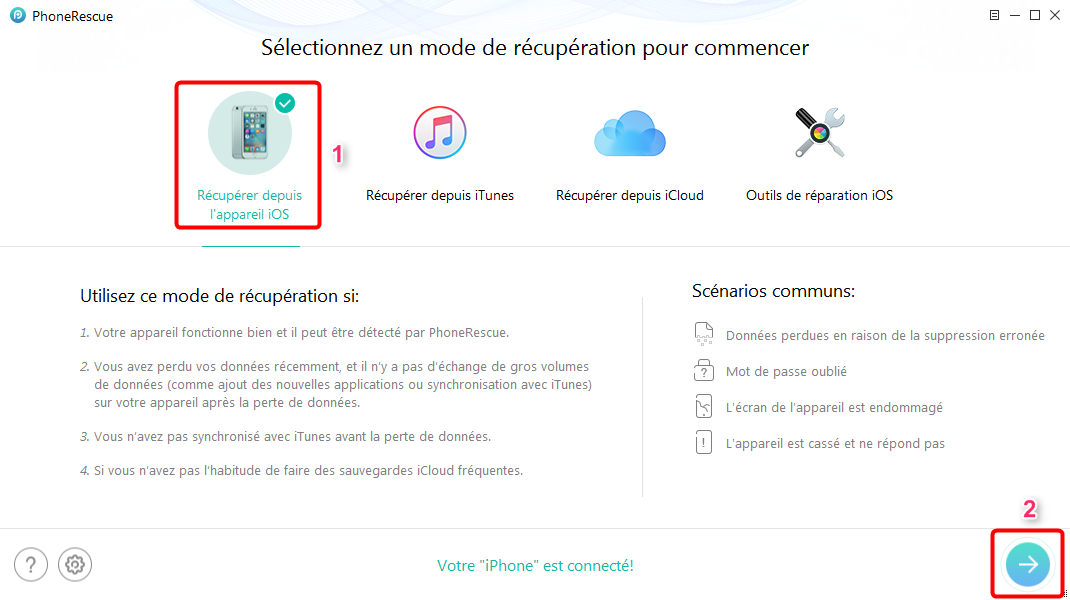Select the iPhone device recovery icon

click(x=249, y=133)
